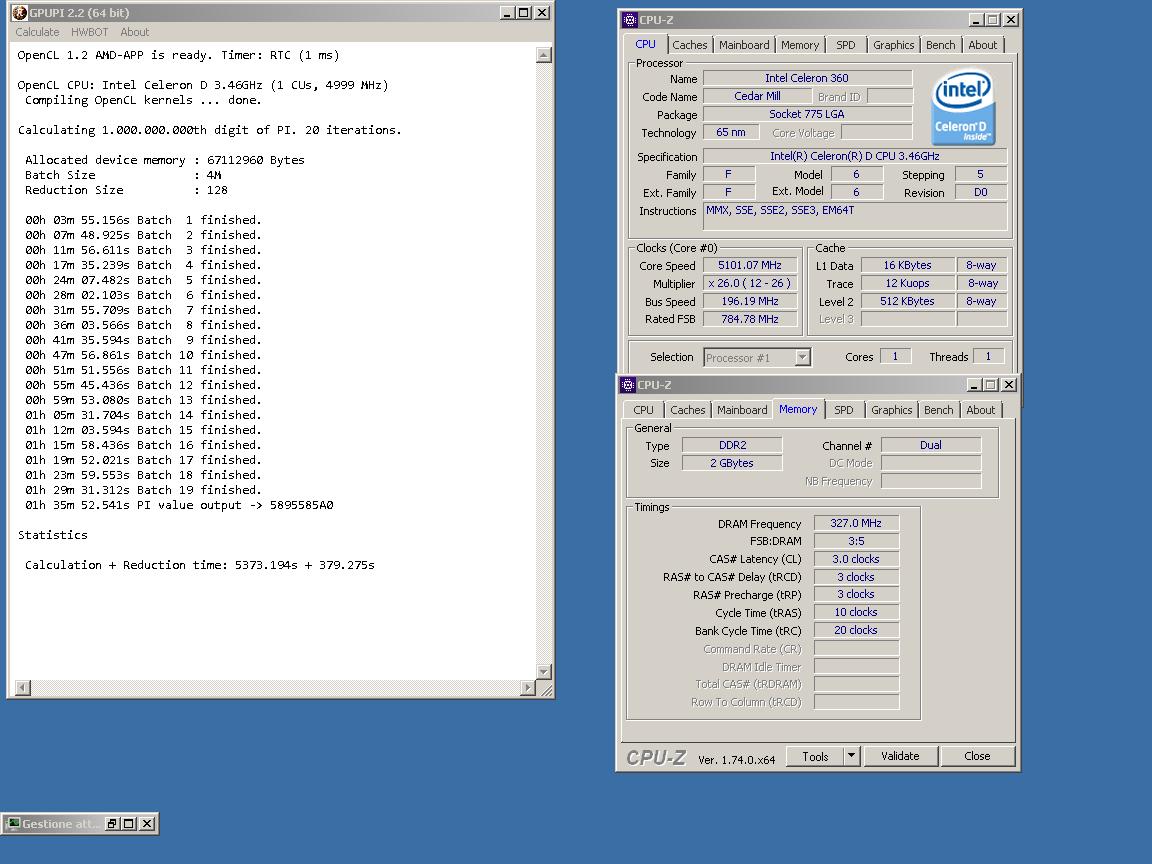The height and width of the screenshot is (864, 1152).
Task: Click GPUPI vertical scrollbar down arrow
Action: 544,672
